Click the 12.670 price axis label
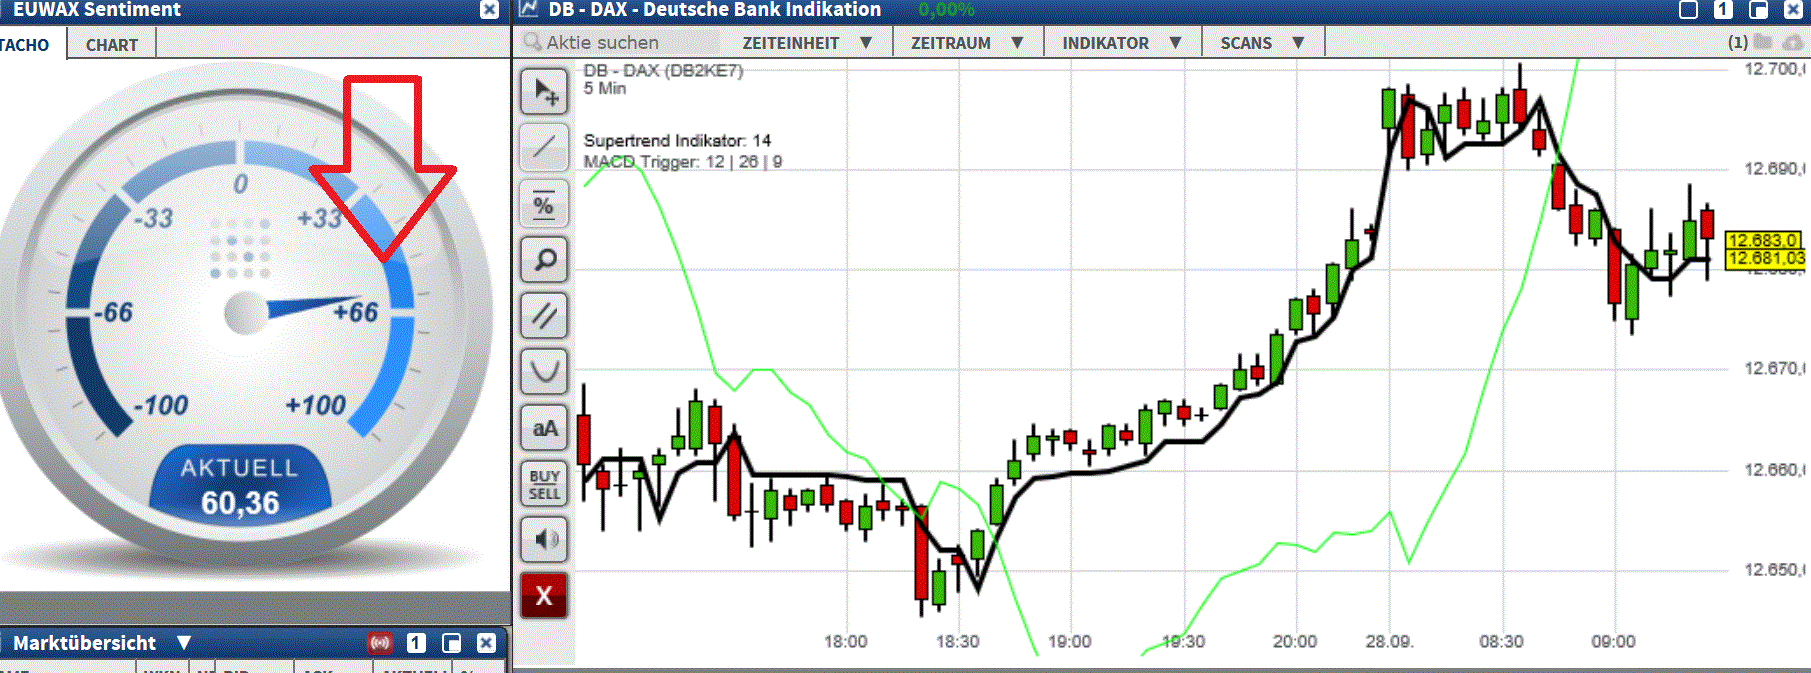Image resolution: width=1811 pixels, height=673 pixels. coord(1773,368)
